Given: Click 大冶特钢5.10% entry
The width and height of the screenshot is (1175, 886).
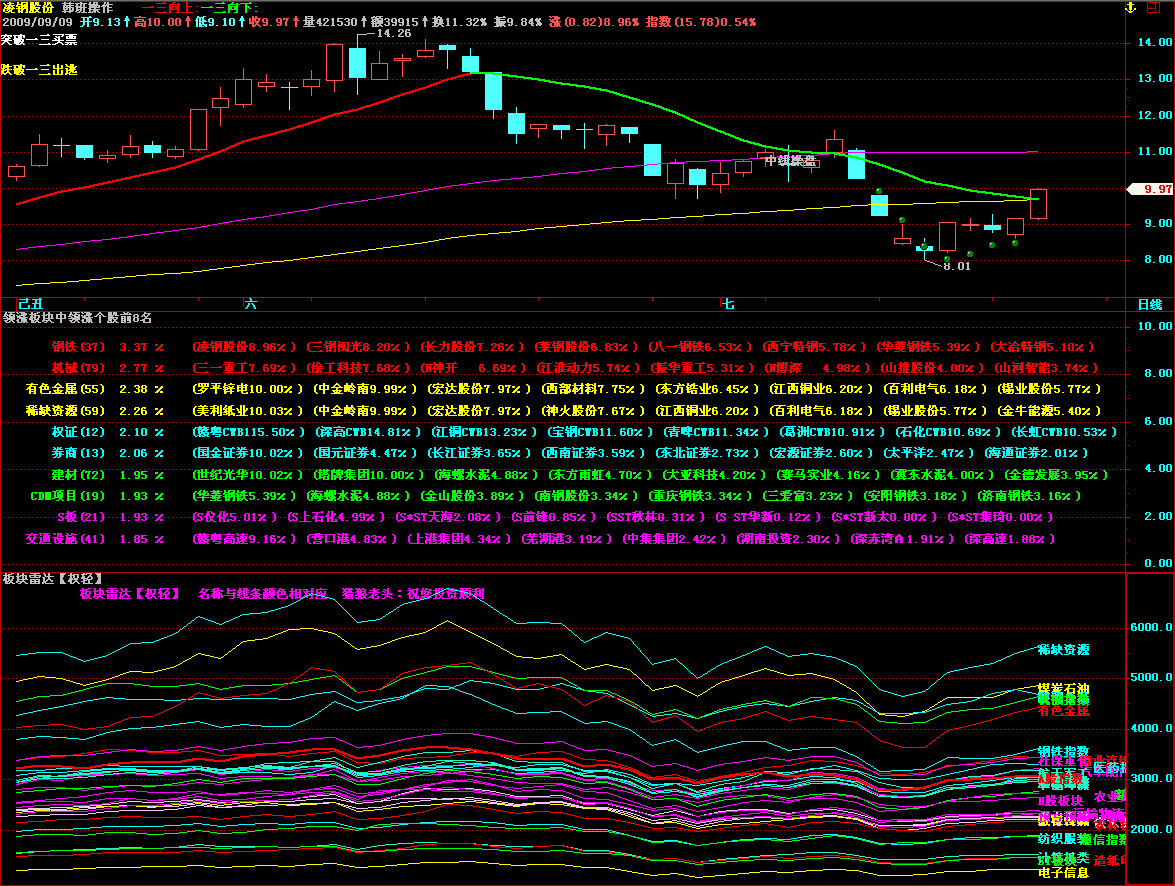Looking at the screenshot, I should click(1042, 347).
